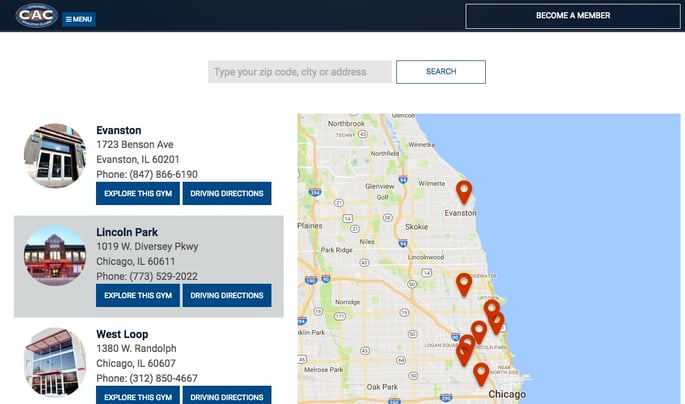Click the Lincoln Park location name
Viewport: 685px width, 404px height.
click(x=127, y=232)
